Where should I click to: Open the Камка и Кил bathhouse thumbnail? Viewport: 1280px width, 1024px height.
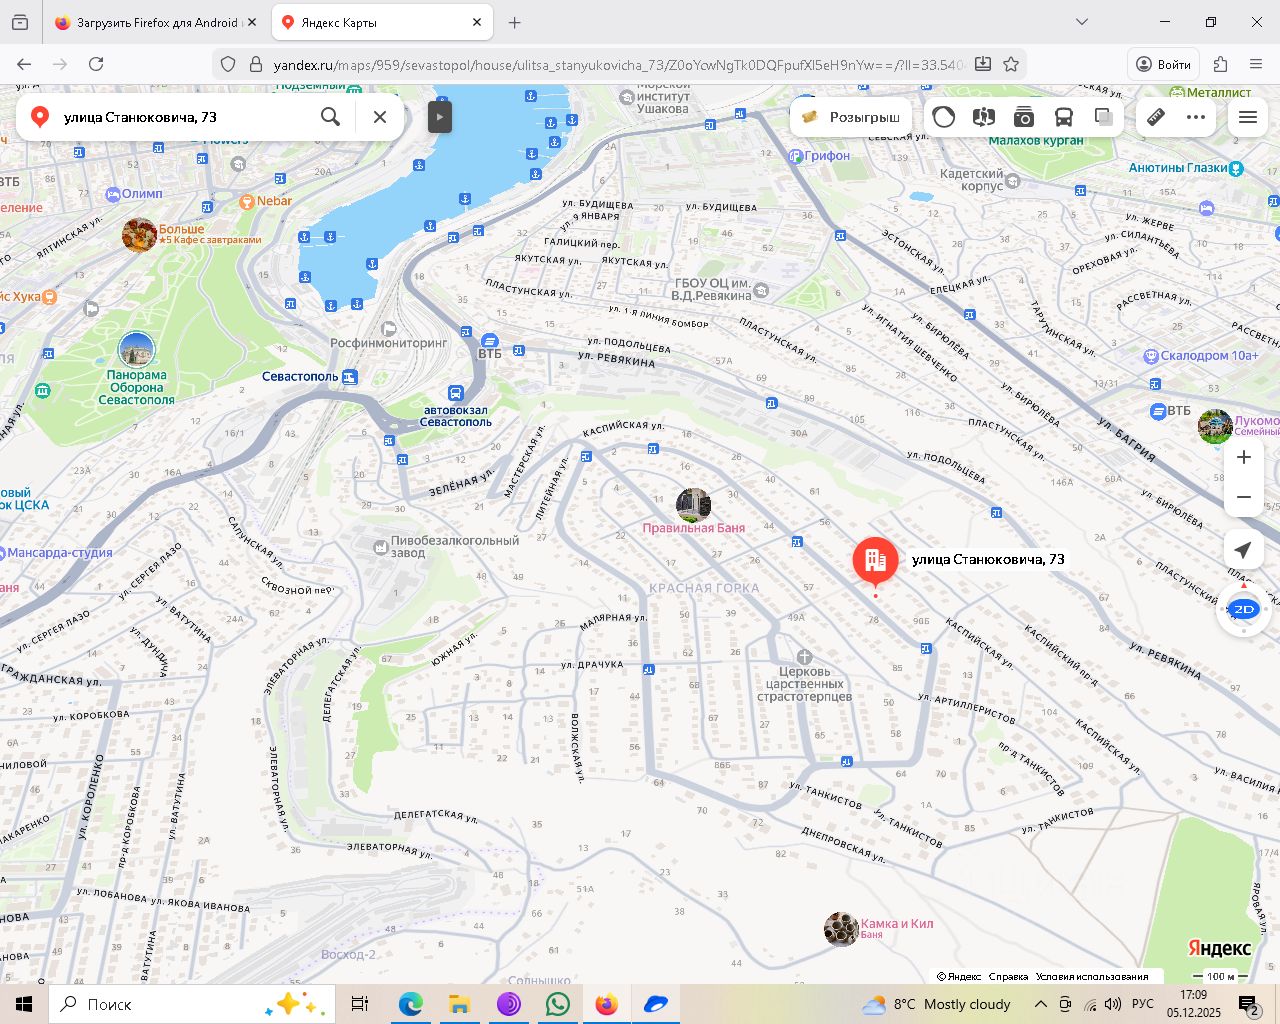841,929
